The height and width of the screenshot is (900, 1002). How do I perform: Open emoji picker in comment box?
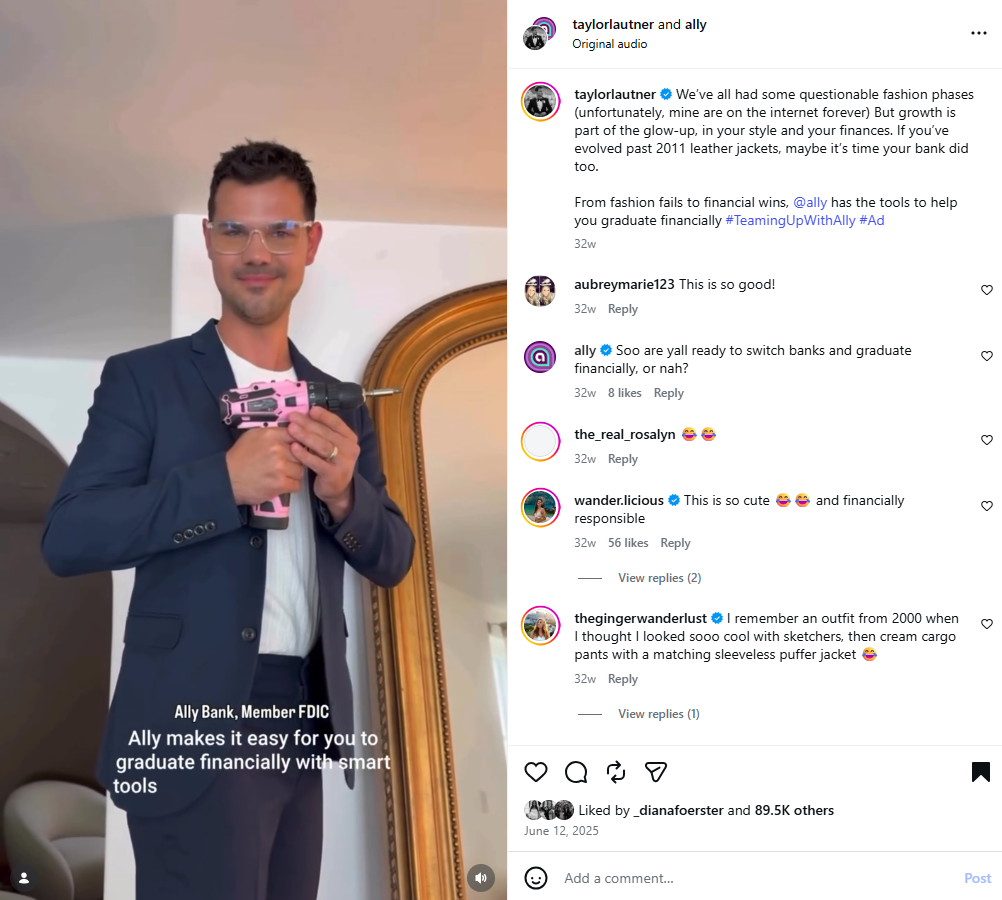click(536, 878)
